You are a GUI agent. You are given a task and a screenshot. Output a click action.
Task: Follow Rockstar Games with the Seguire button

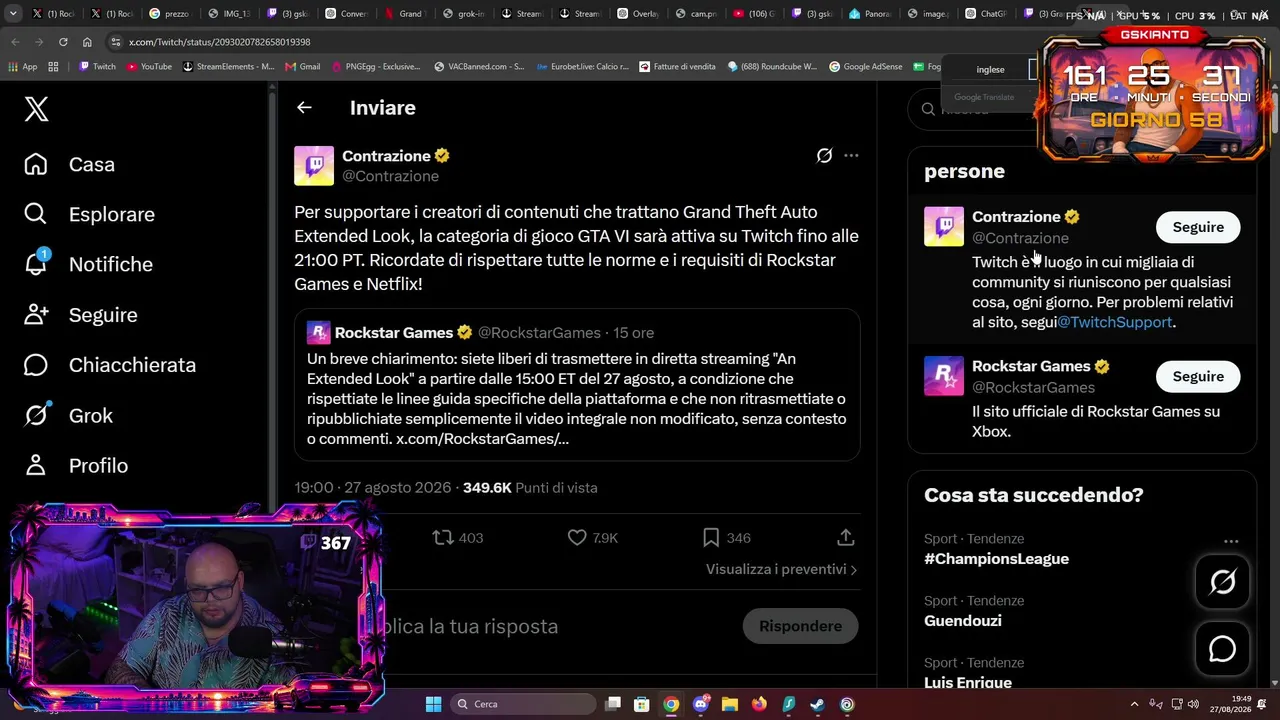(1198, 376)
